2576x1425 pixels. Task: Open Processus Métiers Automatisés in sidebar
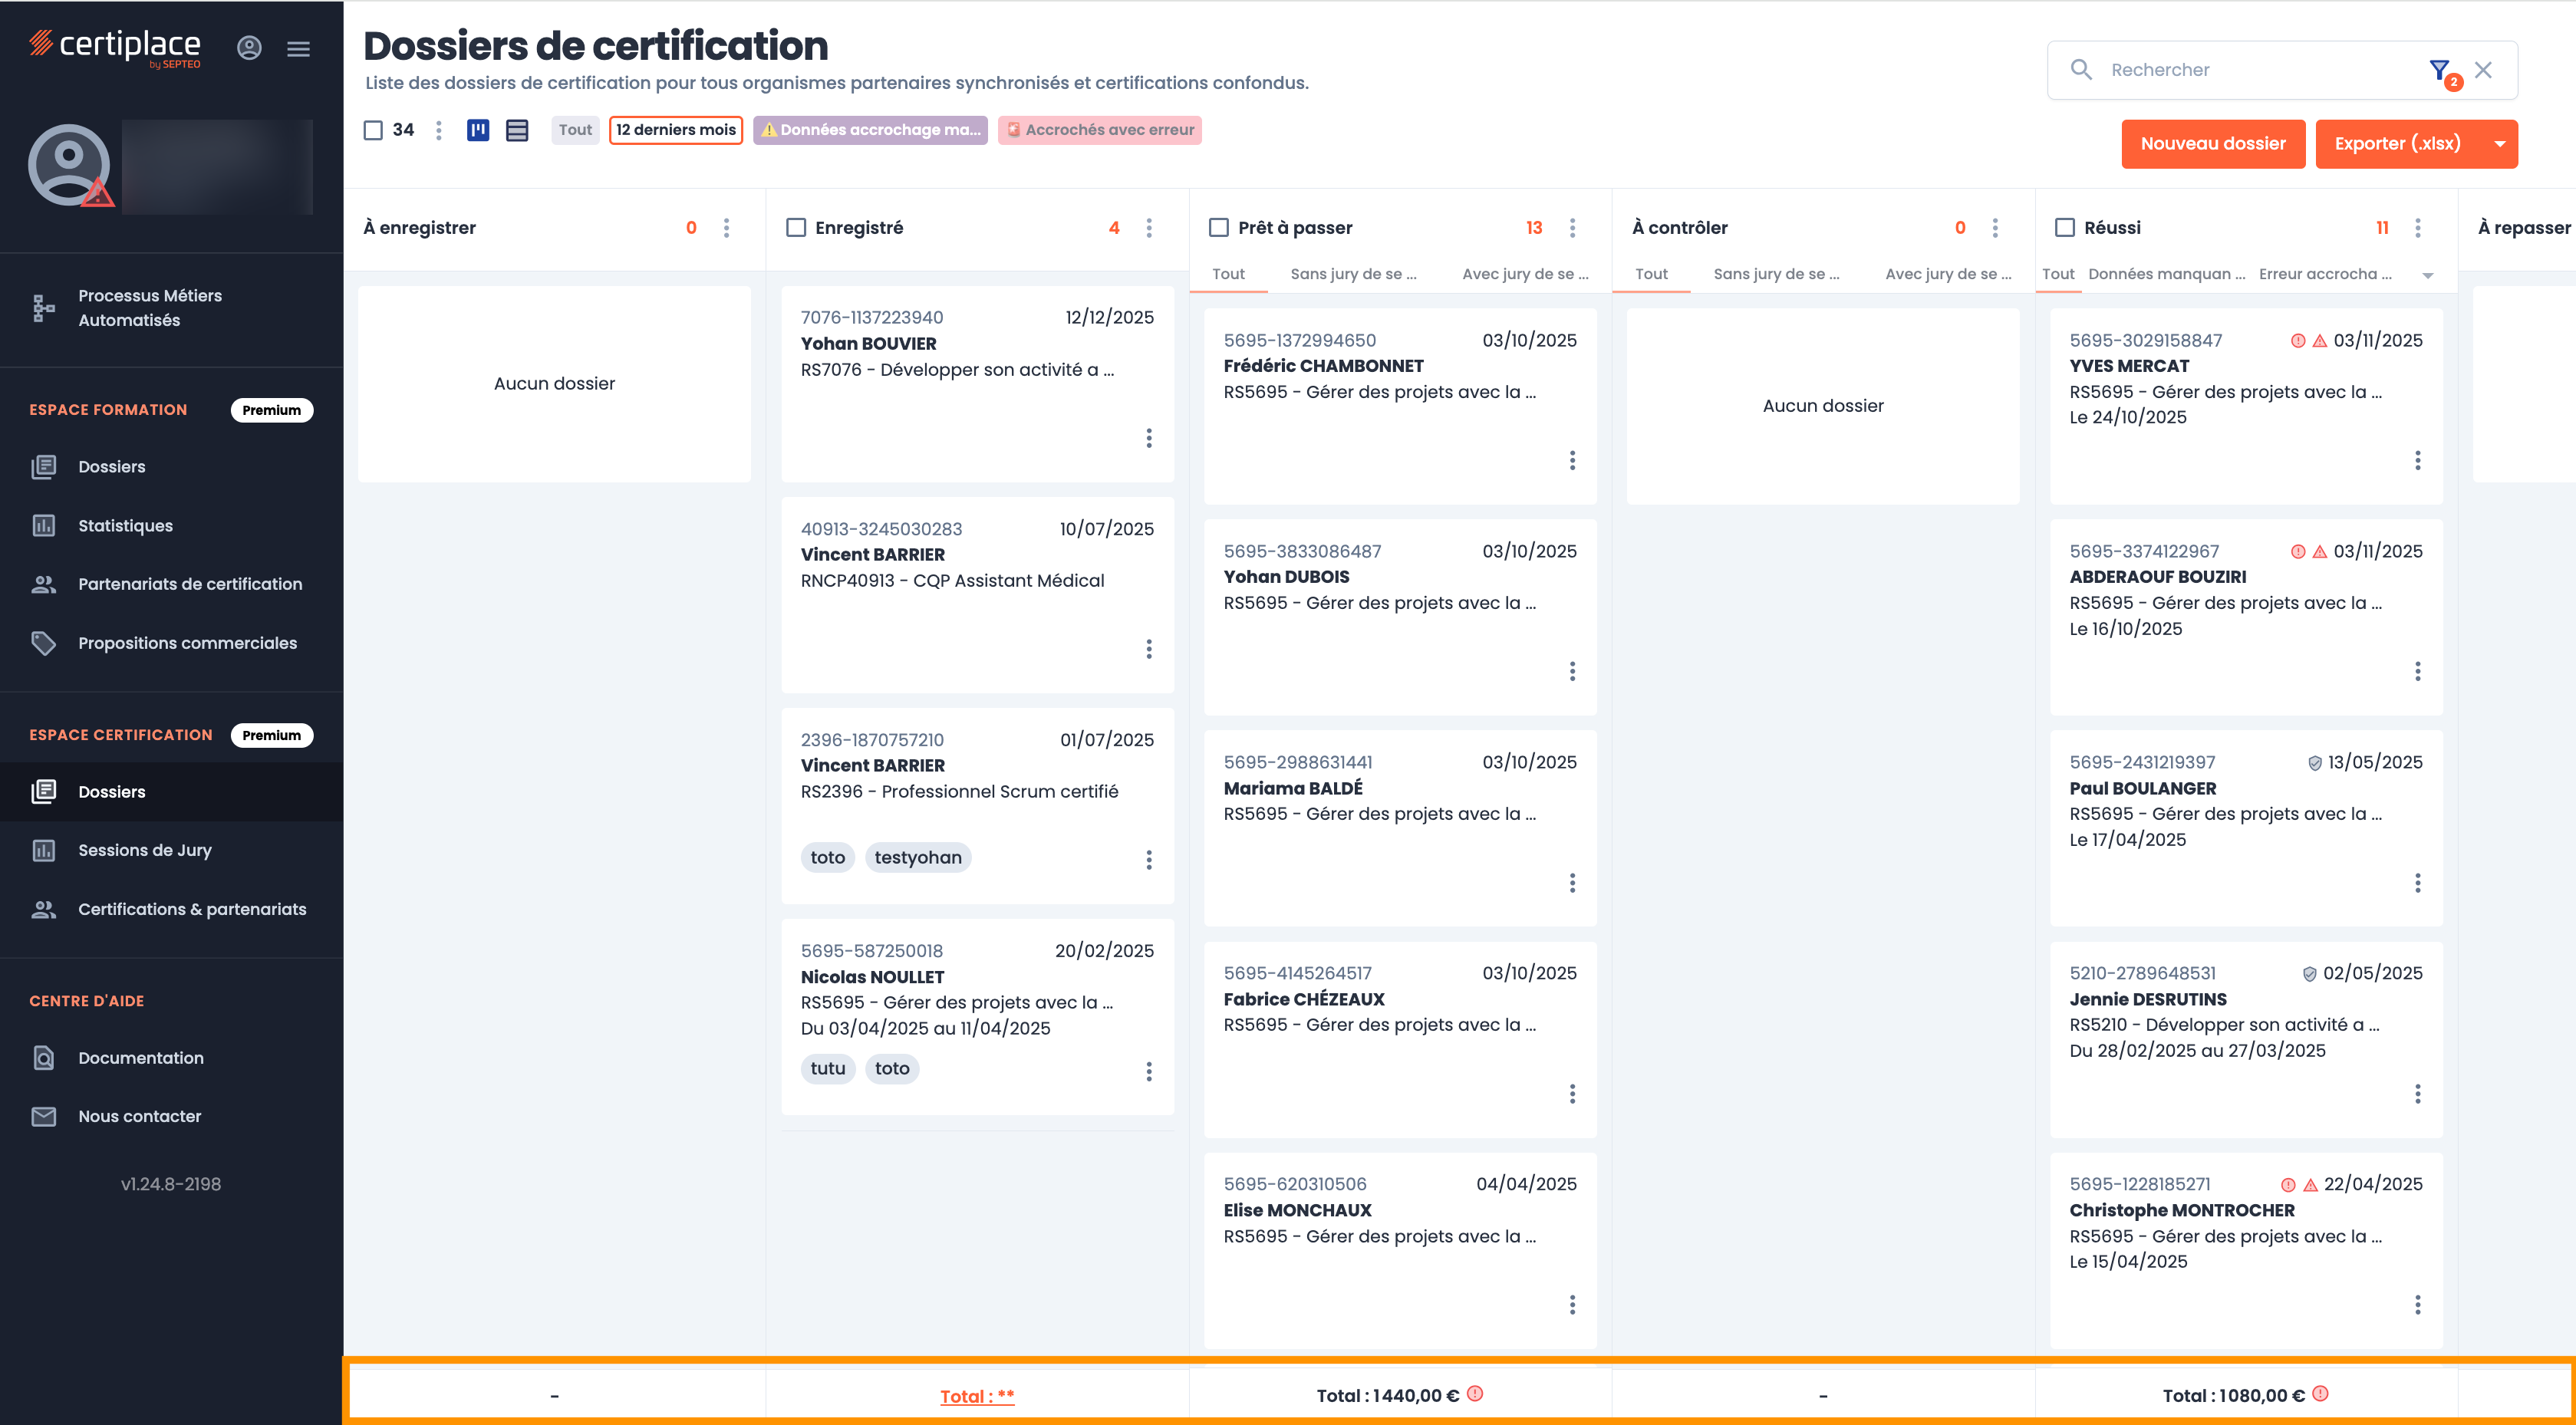(150, 308)
